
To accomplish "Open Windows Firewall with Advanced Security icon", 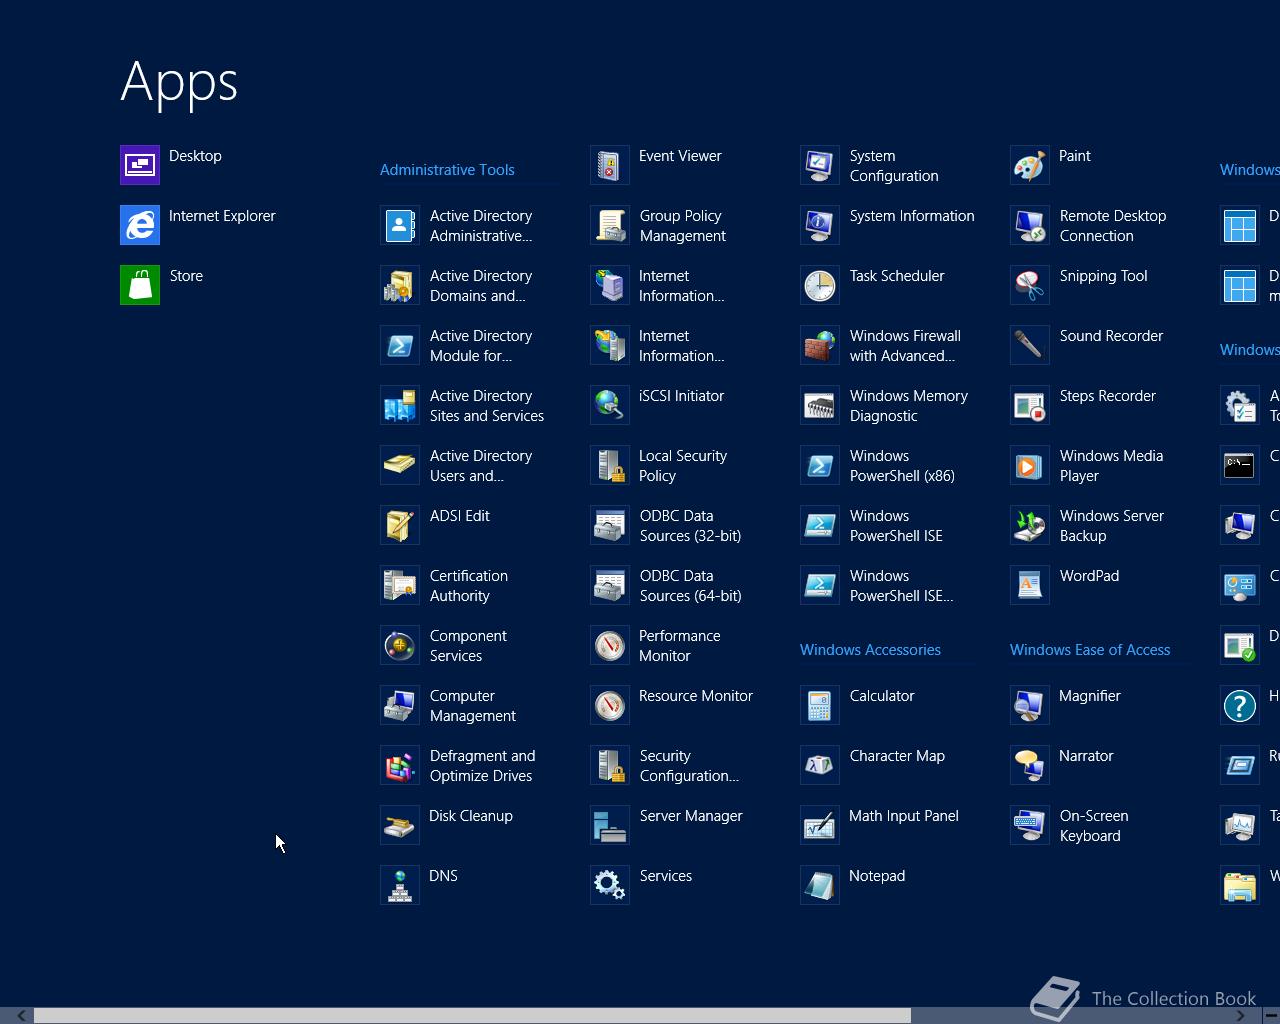I will point(820,345).
